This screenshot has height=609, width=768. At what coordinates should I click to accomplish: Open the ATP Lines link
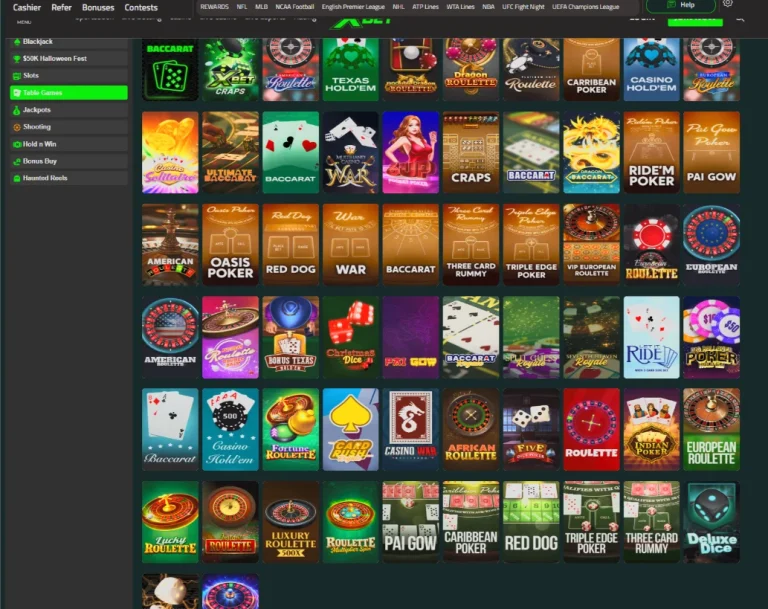425,7
